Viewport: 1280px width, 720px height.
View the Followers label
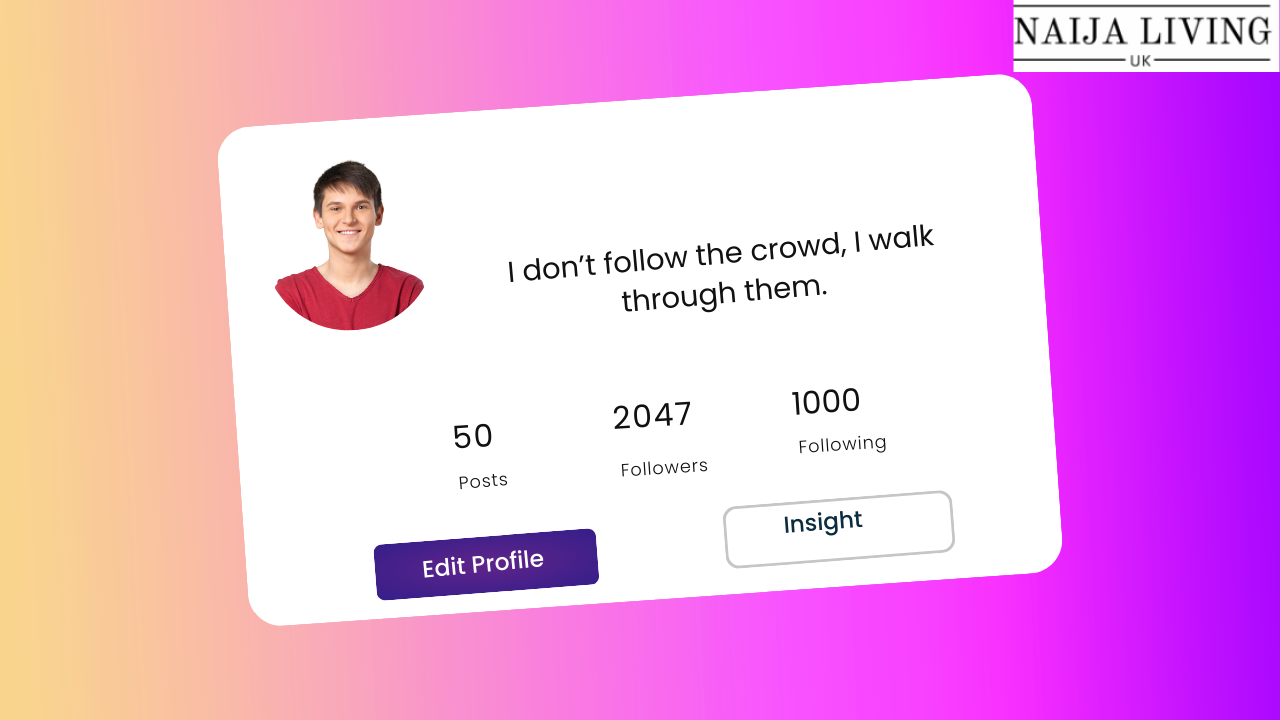(664, 468)
